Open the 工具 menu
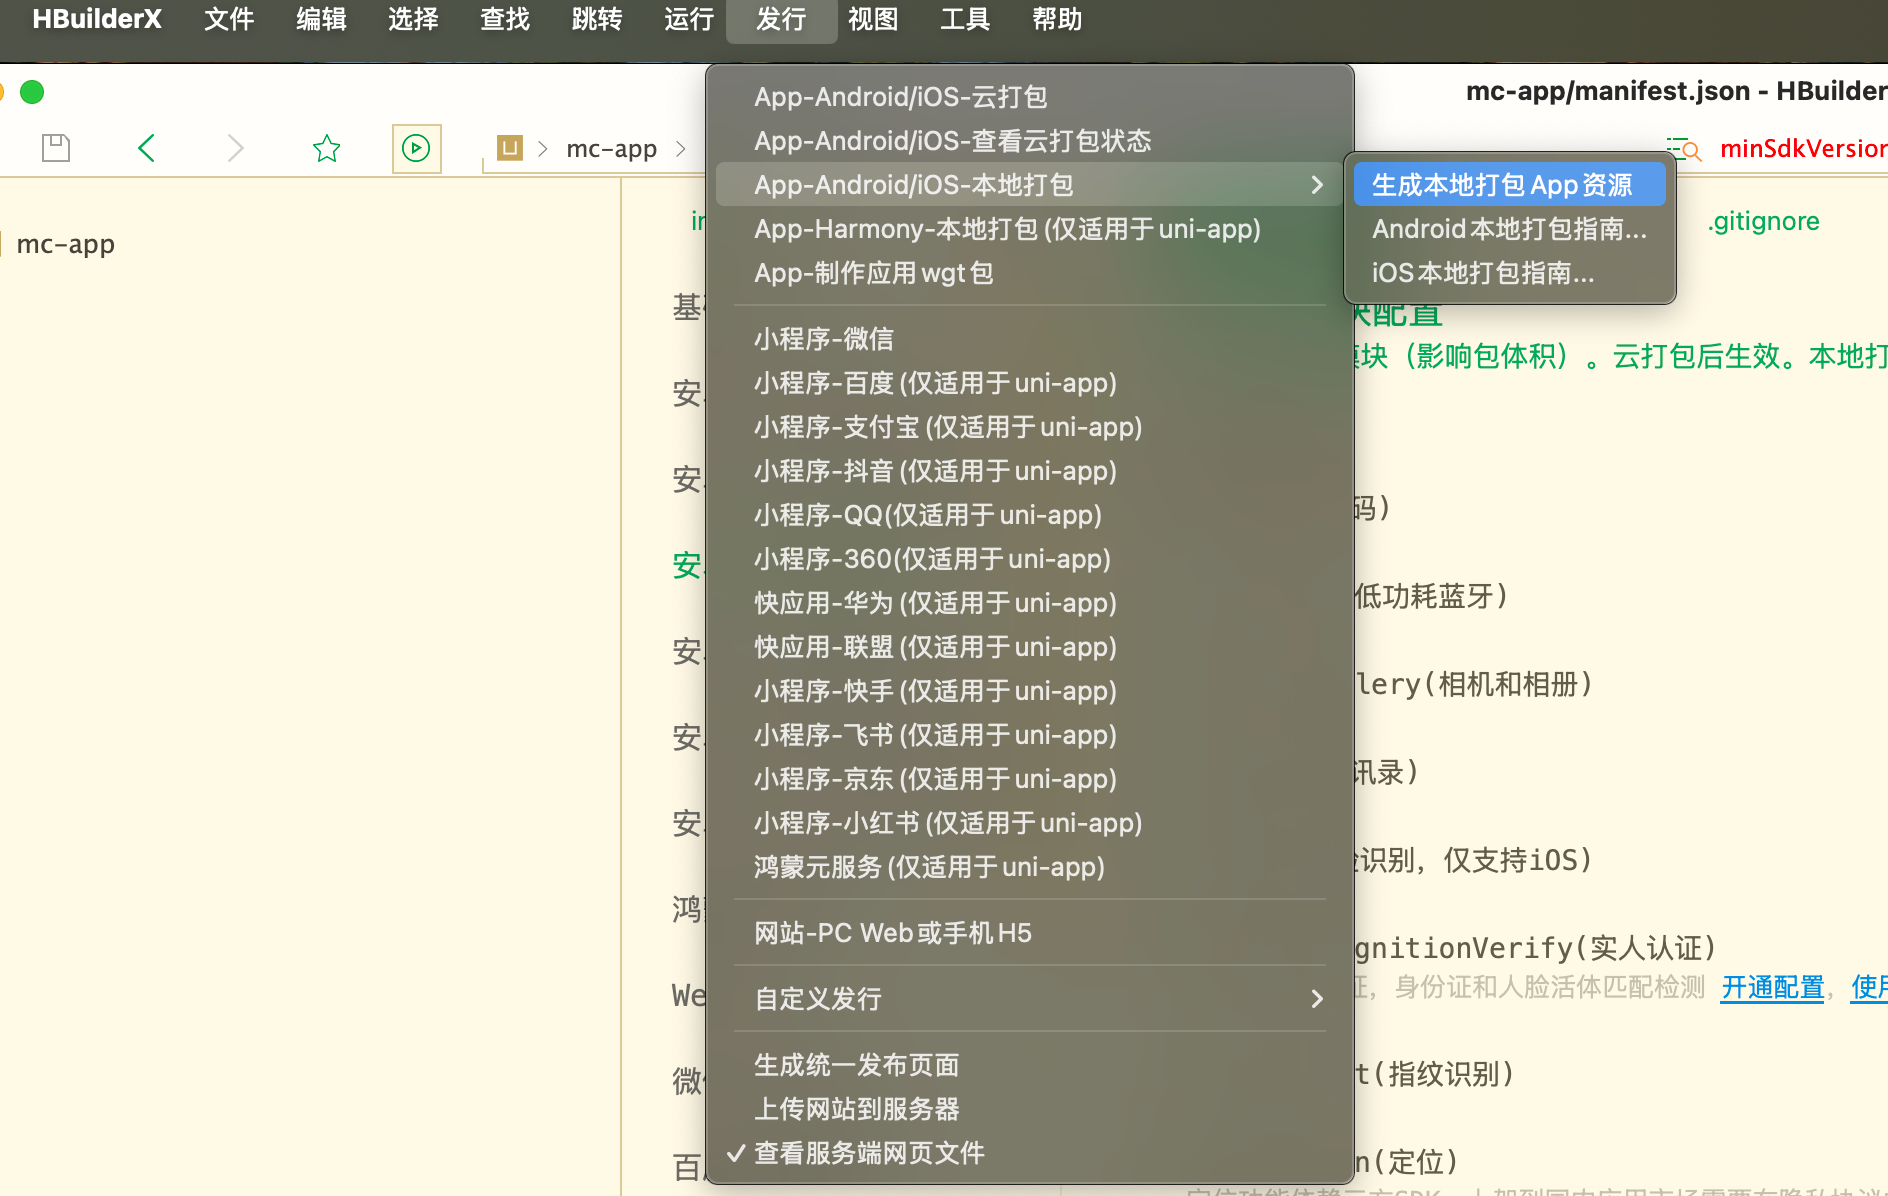The image size is (1888, 1196). click(x=965, y=19)
